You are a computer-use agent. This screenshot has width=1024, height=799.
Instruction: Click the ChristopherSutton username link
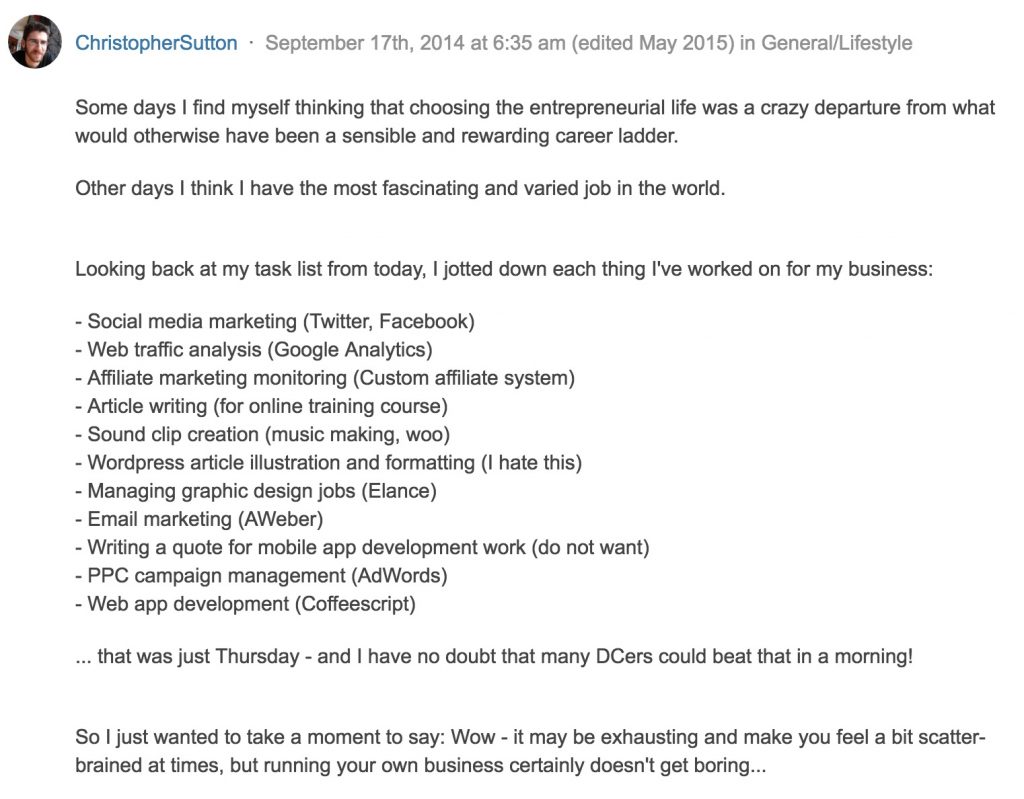(156, 43)
